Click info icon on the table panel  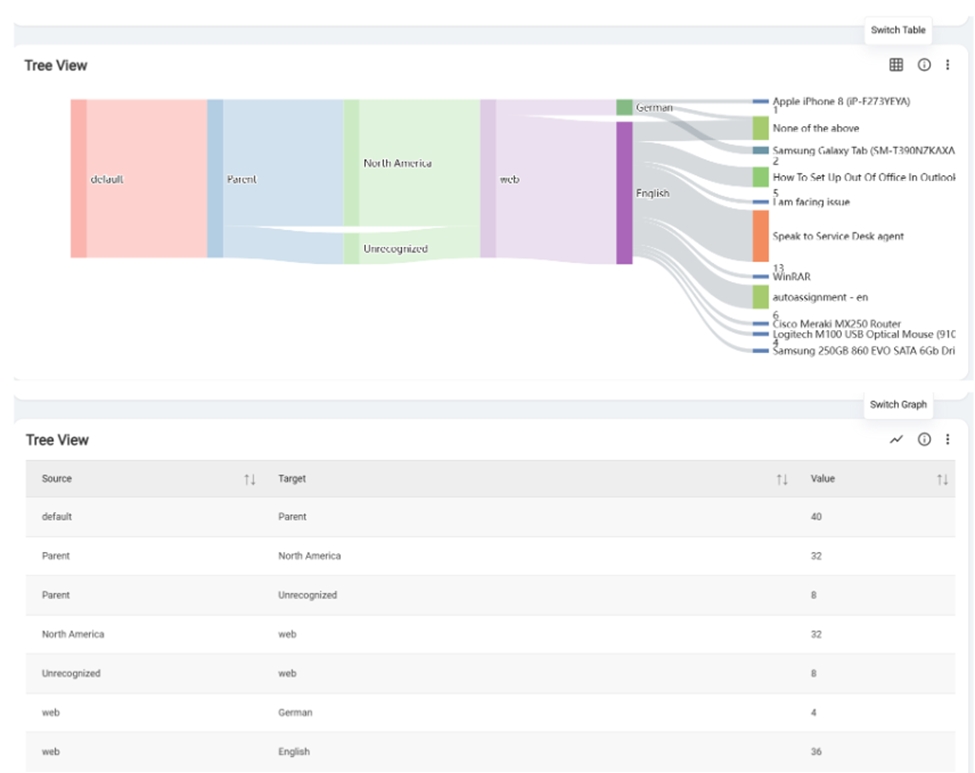[x=924, y=440]
